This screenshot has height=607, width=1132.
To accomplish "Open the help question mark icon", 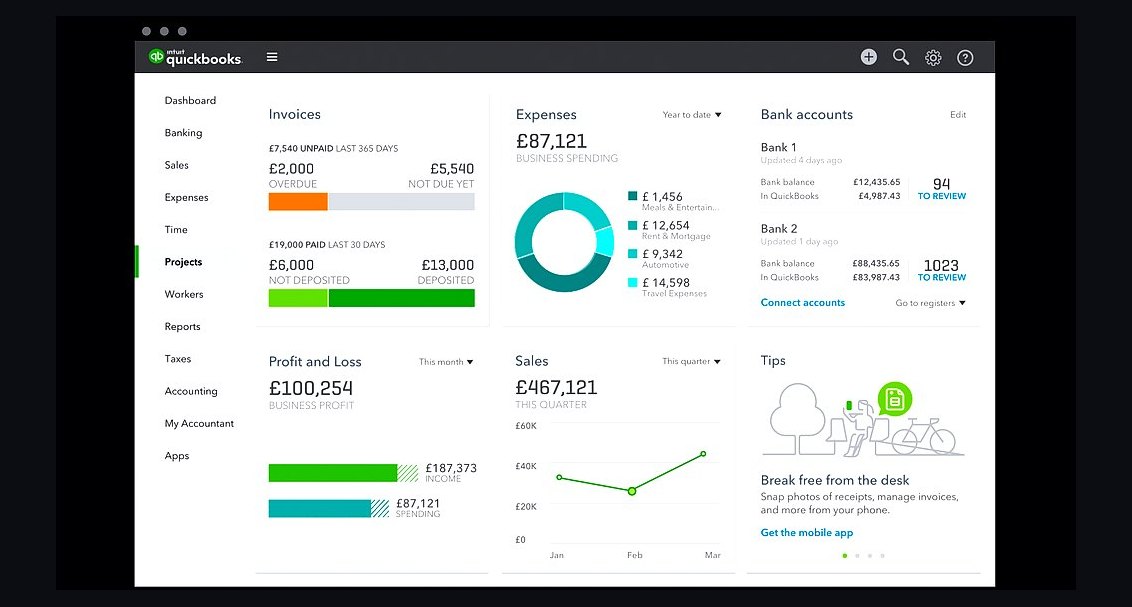I will (965, 58).
